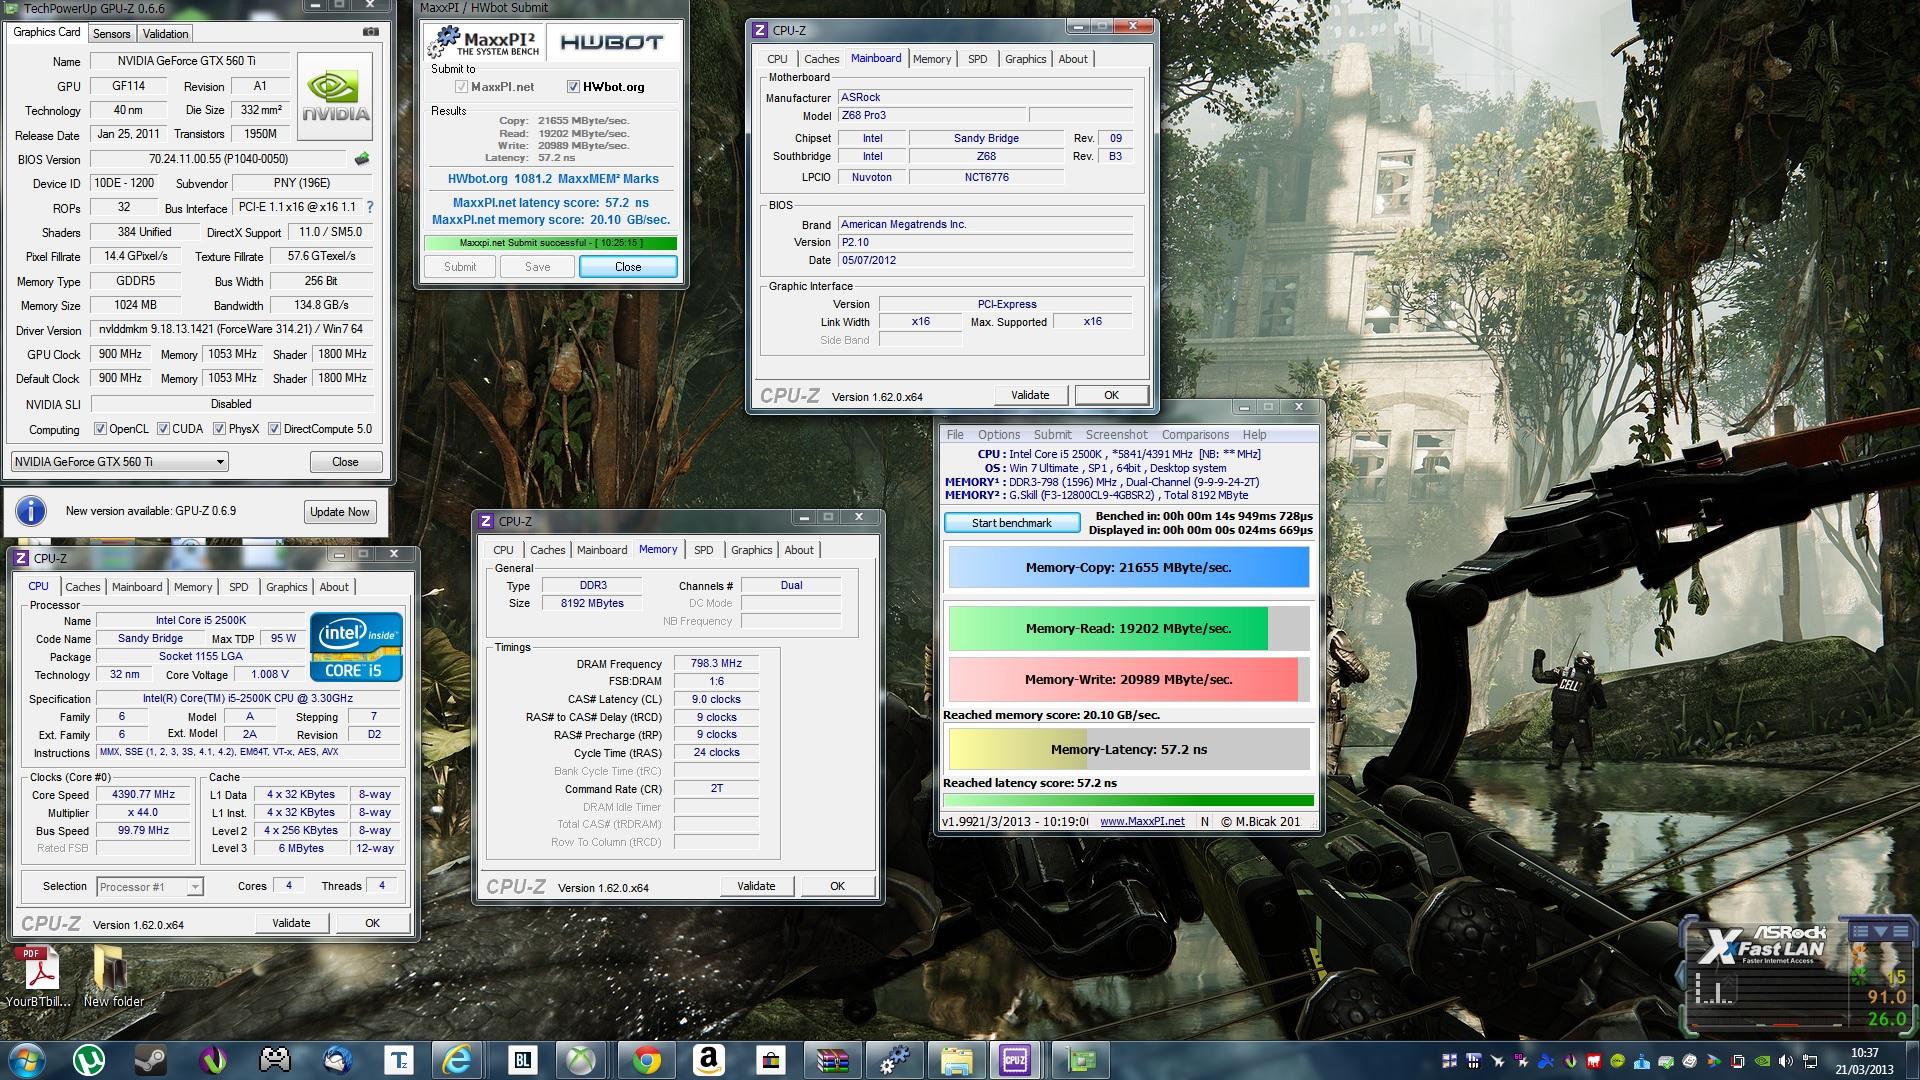This screenshot has height=1080, width=1920.
Task: Click Close in the MaxxPI HWbot Submit dialog
Action: [628, 267]
